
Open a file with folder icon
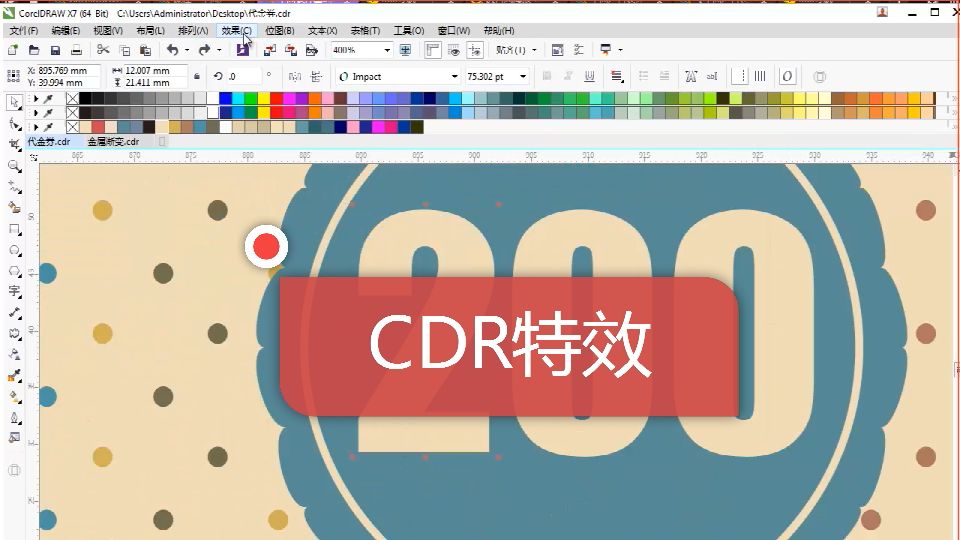(x=34, y=50)
